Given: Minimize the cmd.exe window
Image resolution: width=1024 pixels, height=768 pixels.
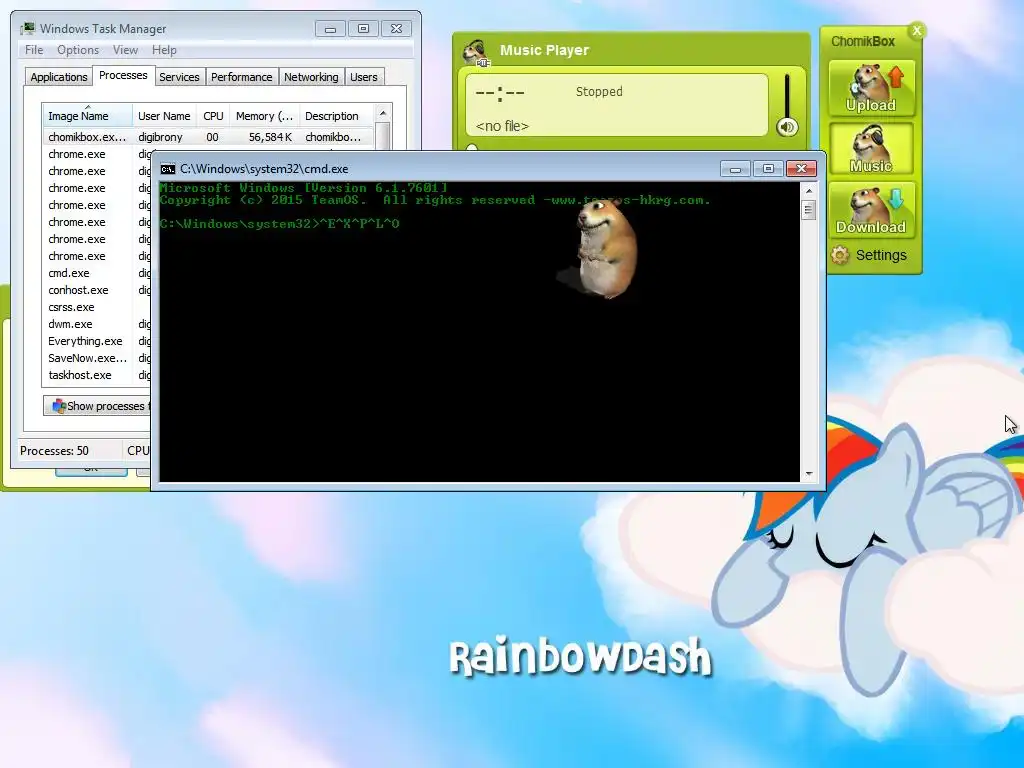Looking at the screenshot, I should pyautogui.click(x=735, y=169).
